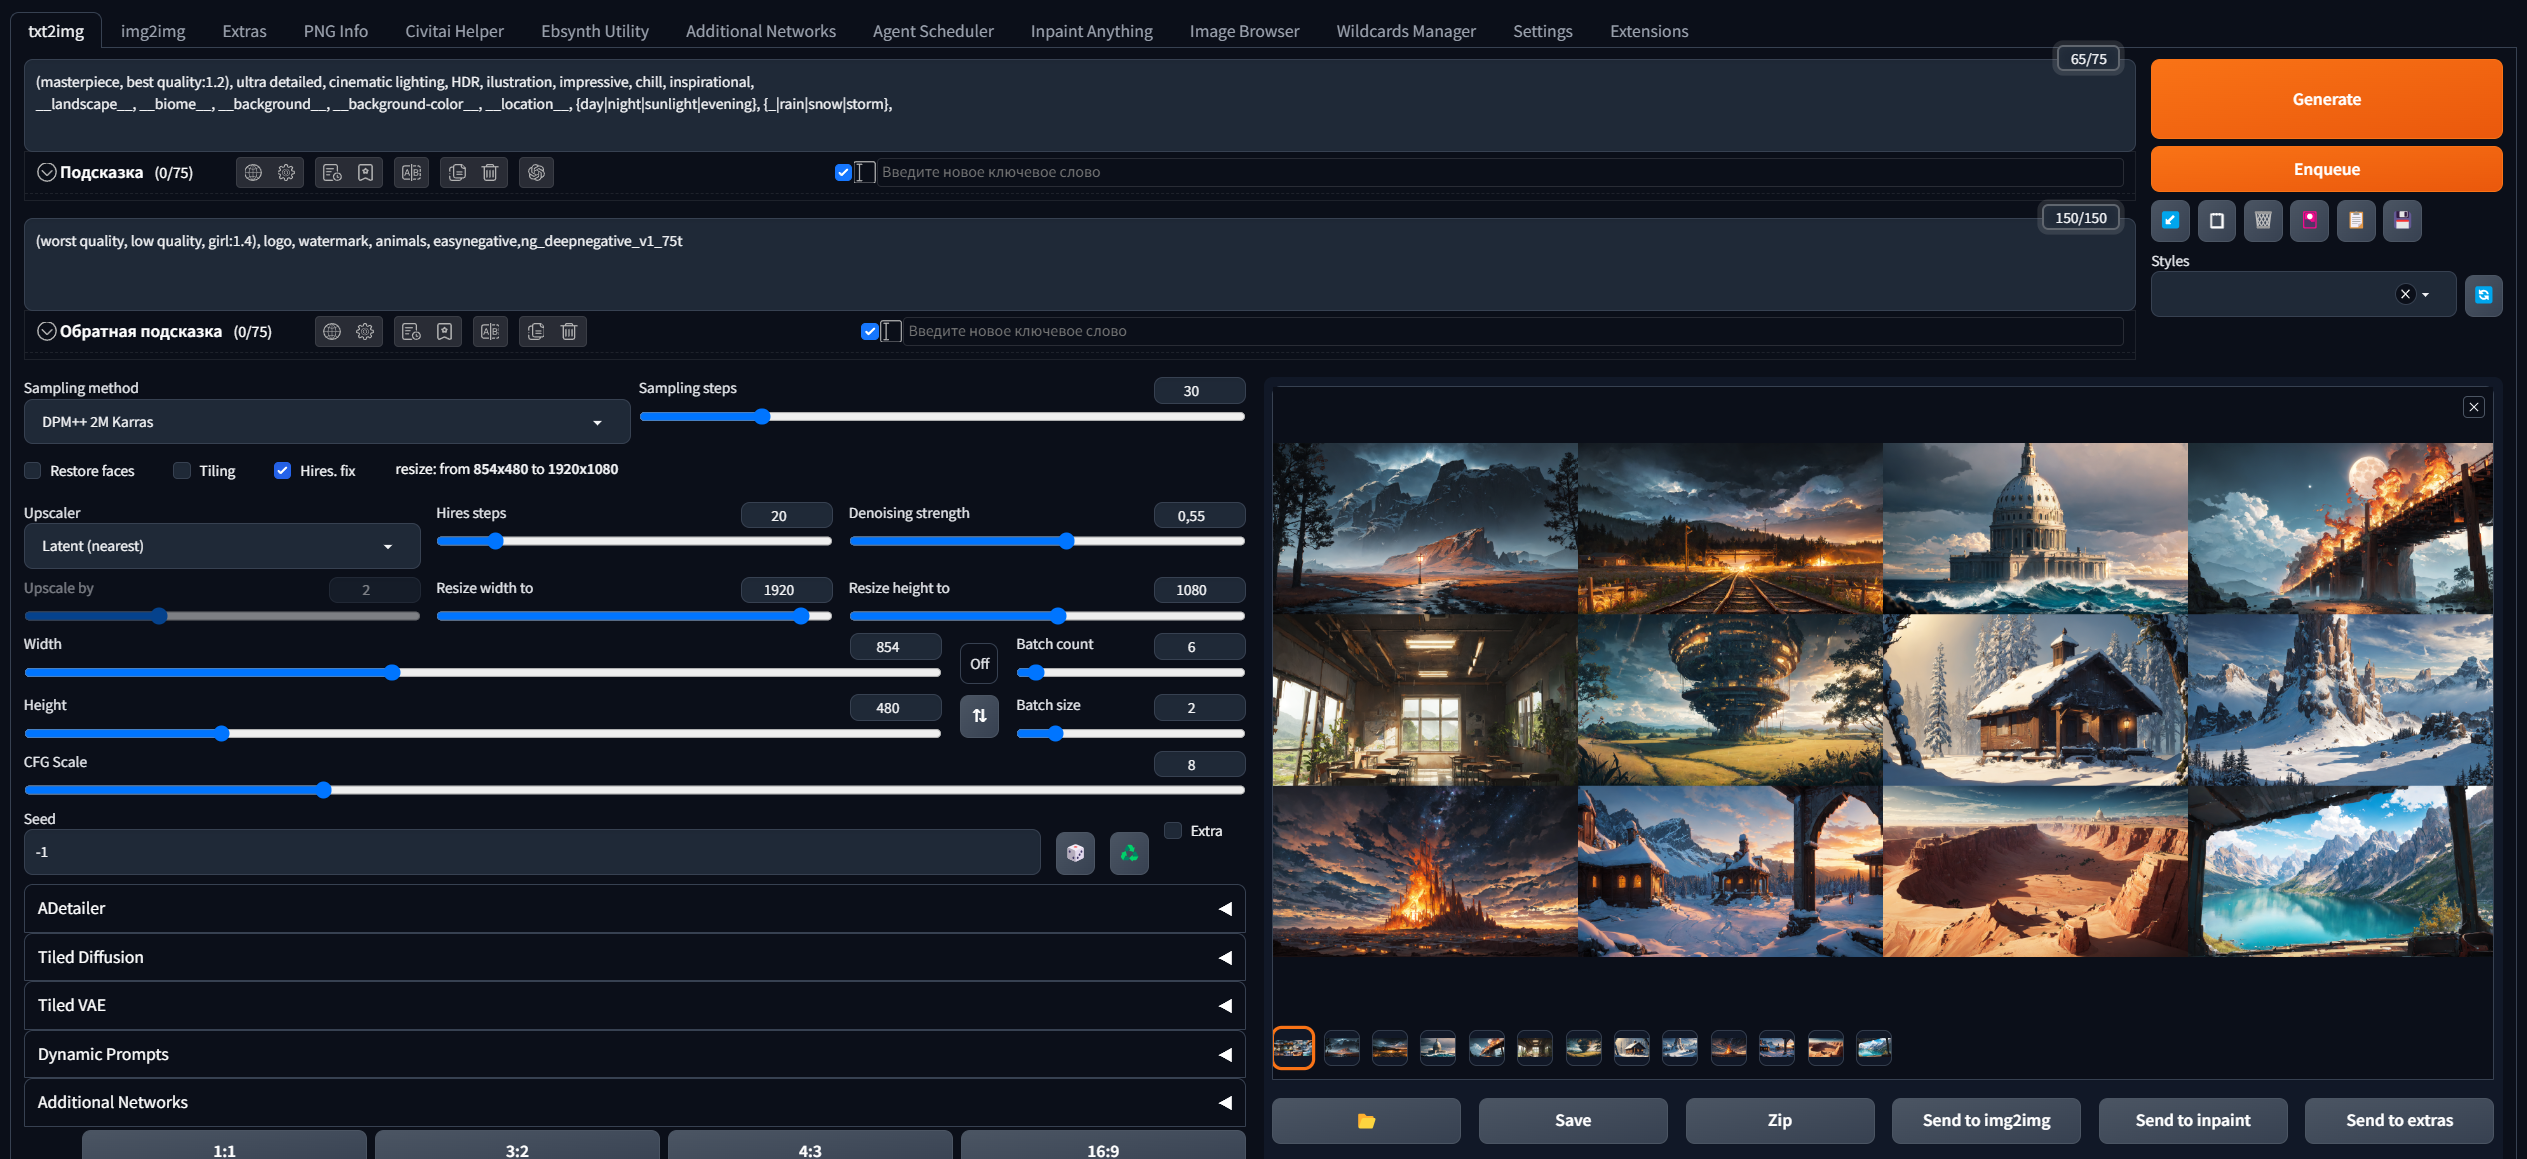
Task: Toggle the Hires. fix checkbox
Action: click(284, 469)
